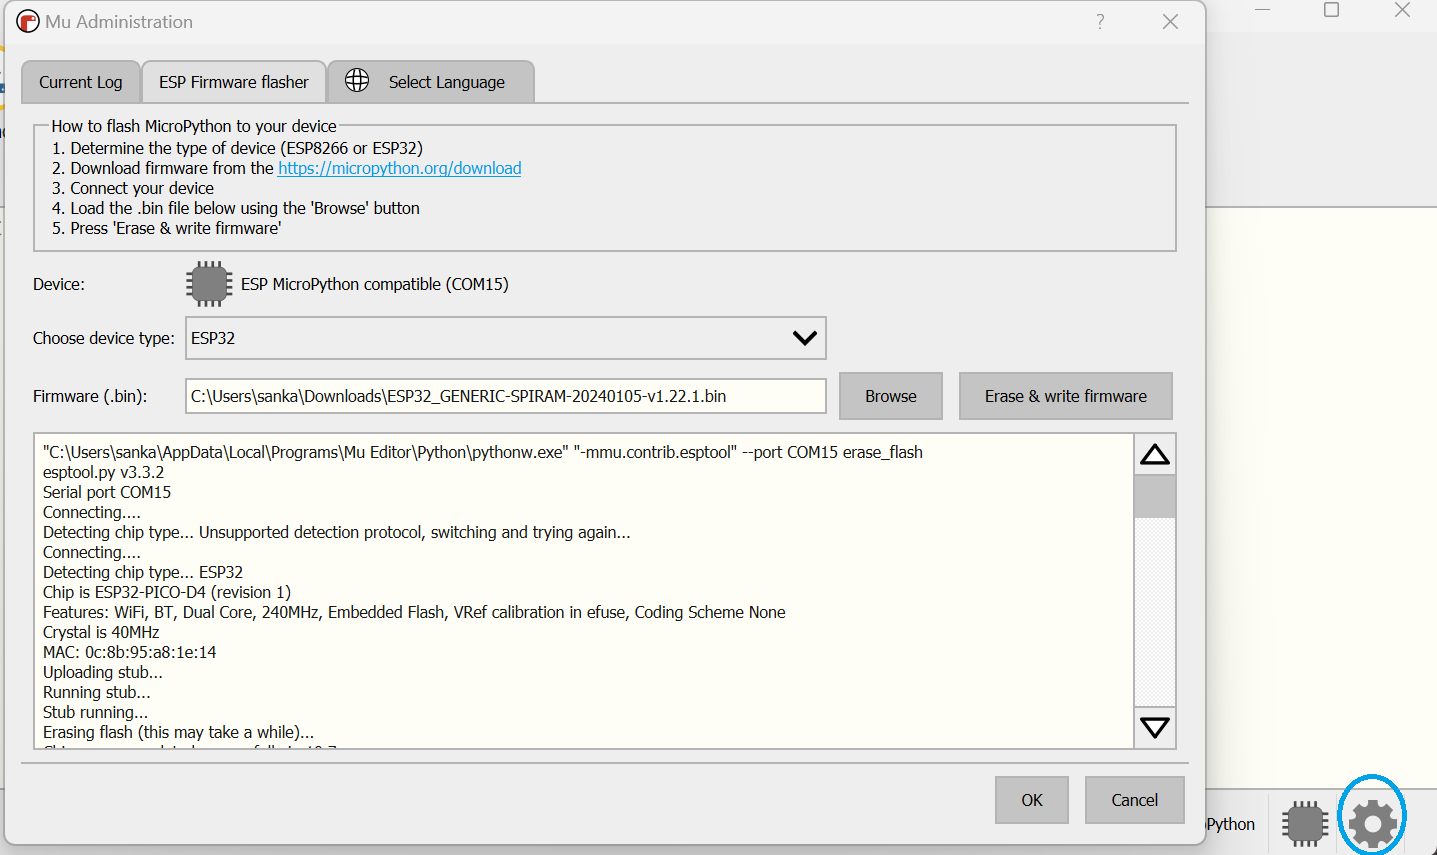Open the Select Language tab
This screenshot has width=1437, height=855.
[431, 82]
